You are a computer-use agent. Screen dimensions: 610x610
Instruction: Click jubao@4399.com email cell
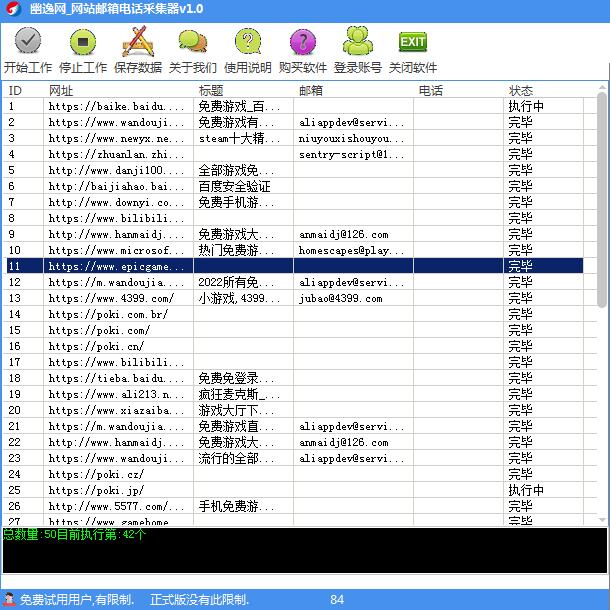pyautogui.click(x=342, y=299)
